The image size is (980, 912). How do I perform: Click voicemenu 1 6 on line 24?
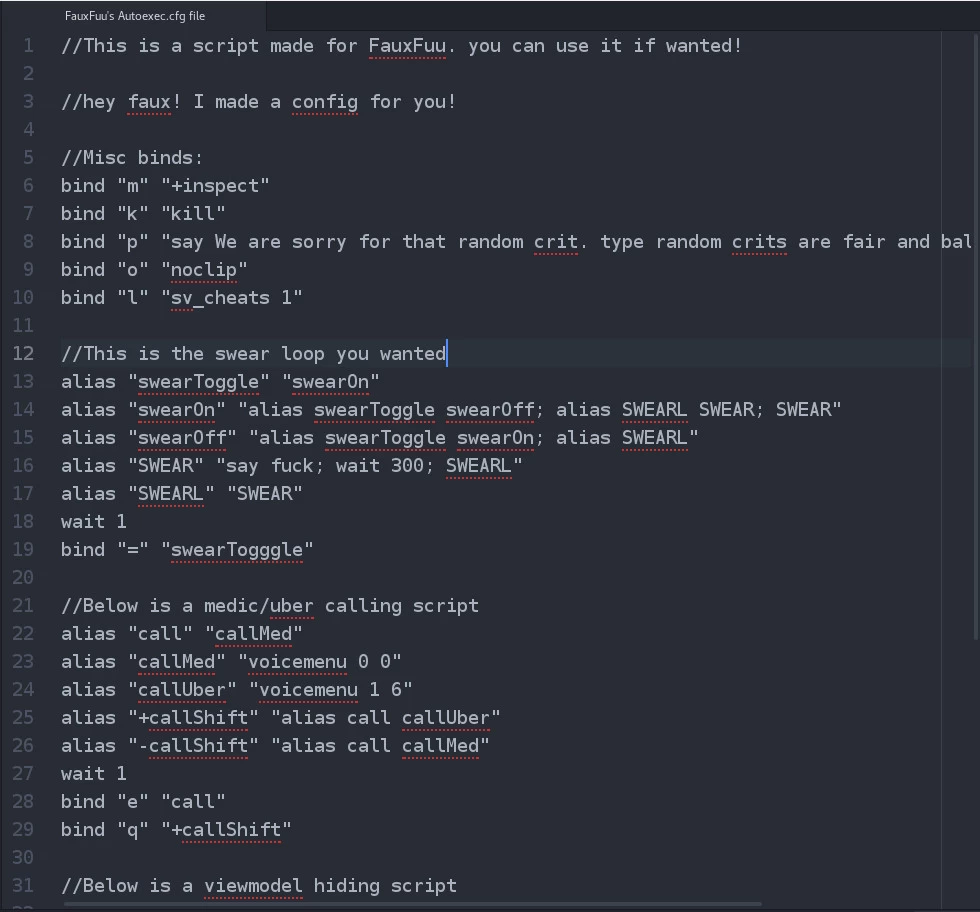tap(330, 689)
